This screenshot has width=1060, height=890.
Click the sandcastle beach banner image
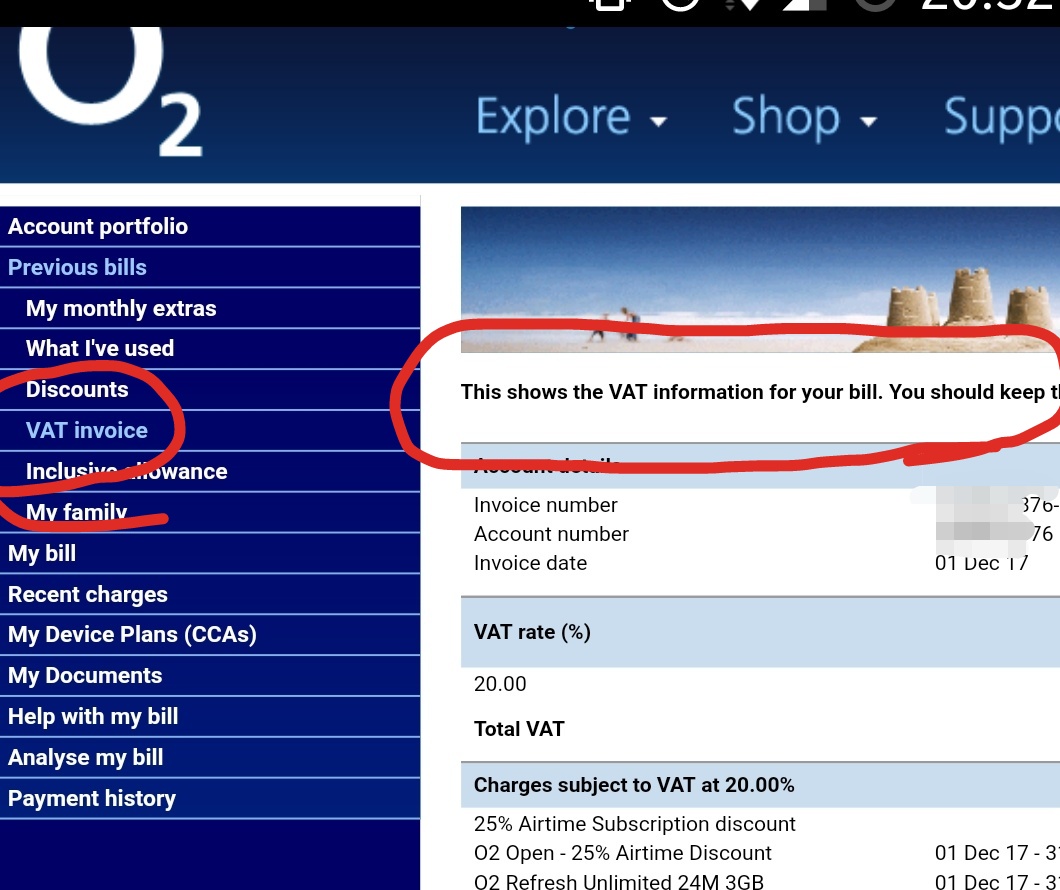[760, 278]
